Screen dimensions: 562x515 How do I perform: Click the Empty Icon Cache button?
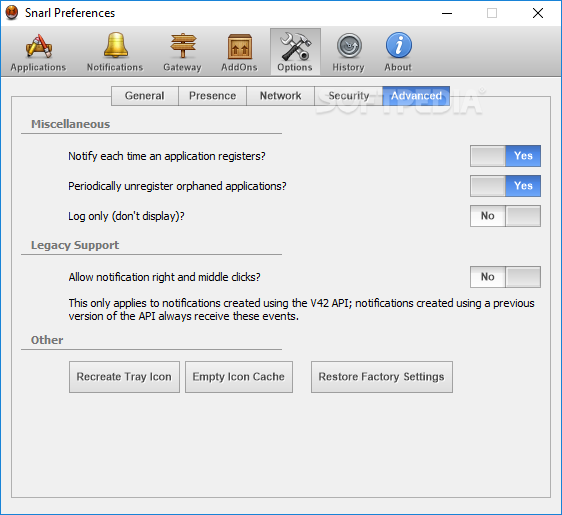pyautogui.click(x=239, y=377)
